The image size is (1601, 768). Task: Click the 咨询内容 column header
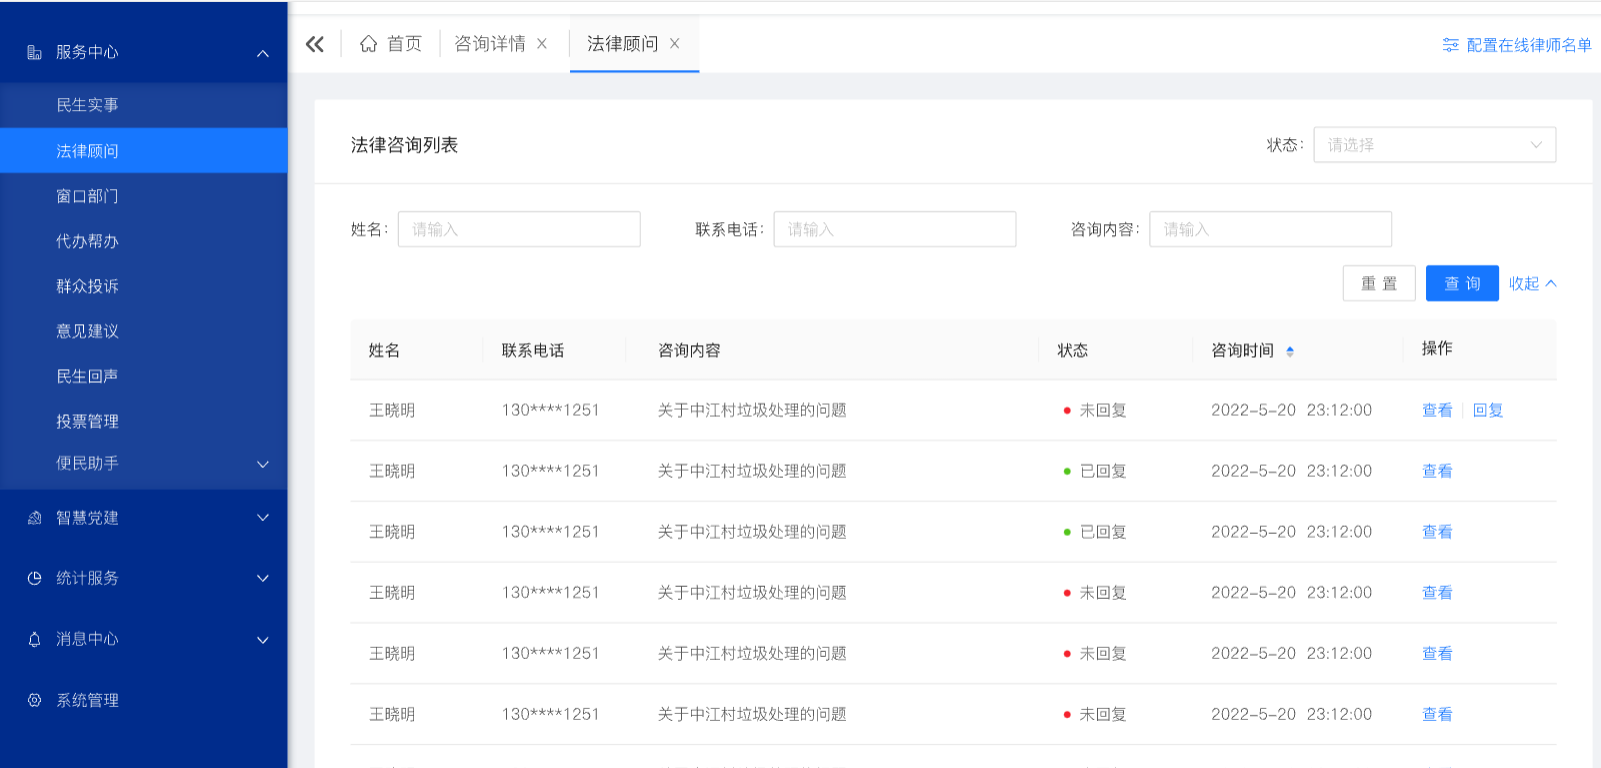coord(689,351)
